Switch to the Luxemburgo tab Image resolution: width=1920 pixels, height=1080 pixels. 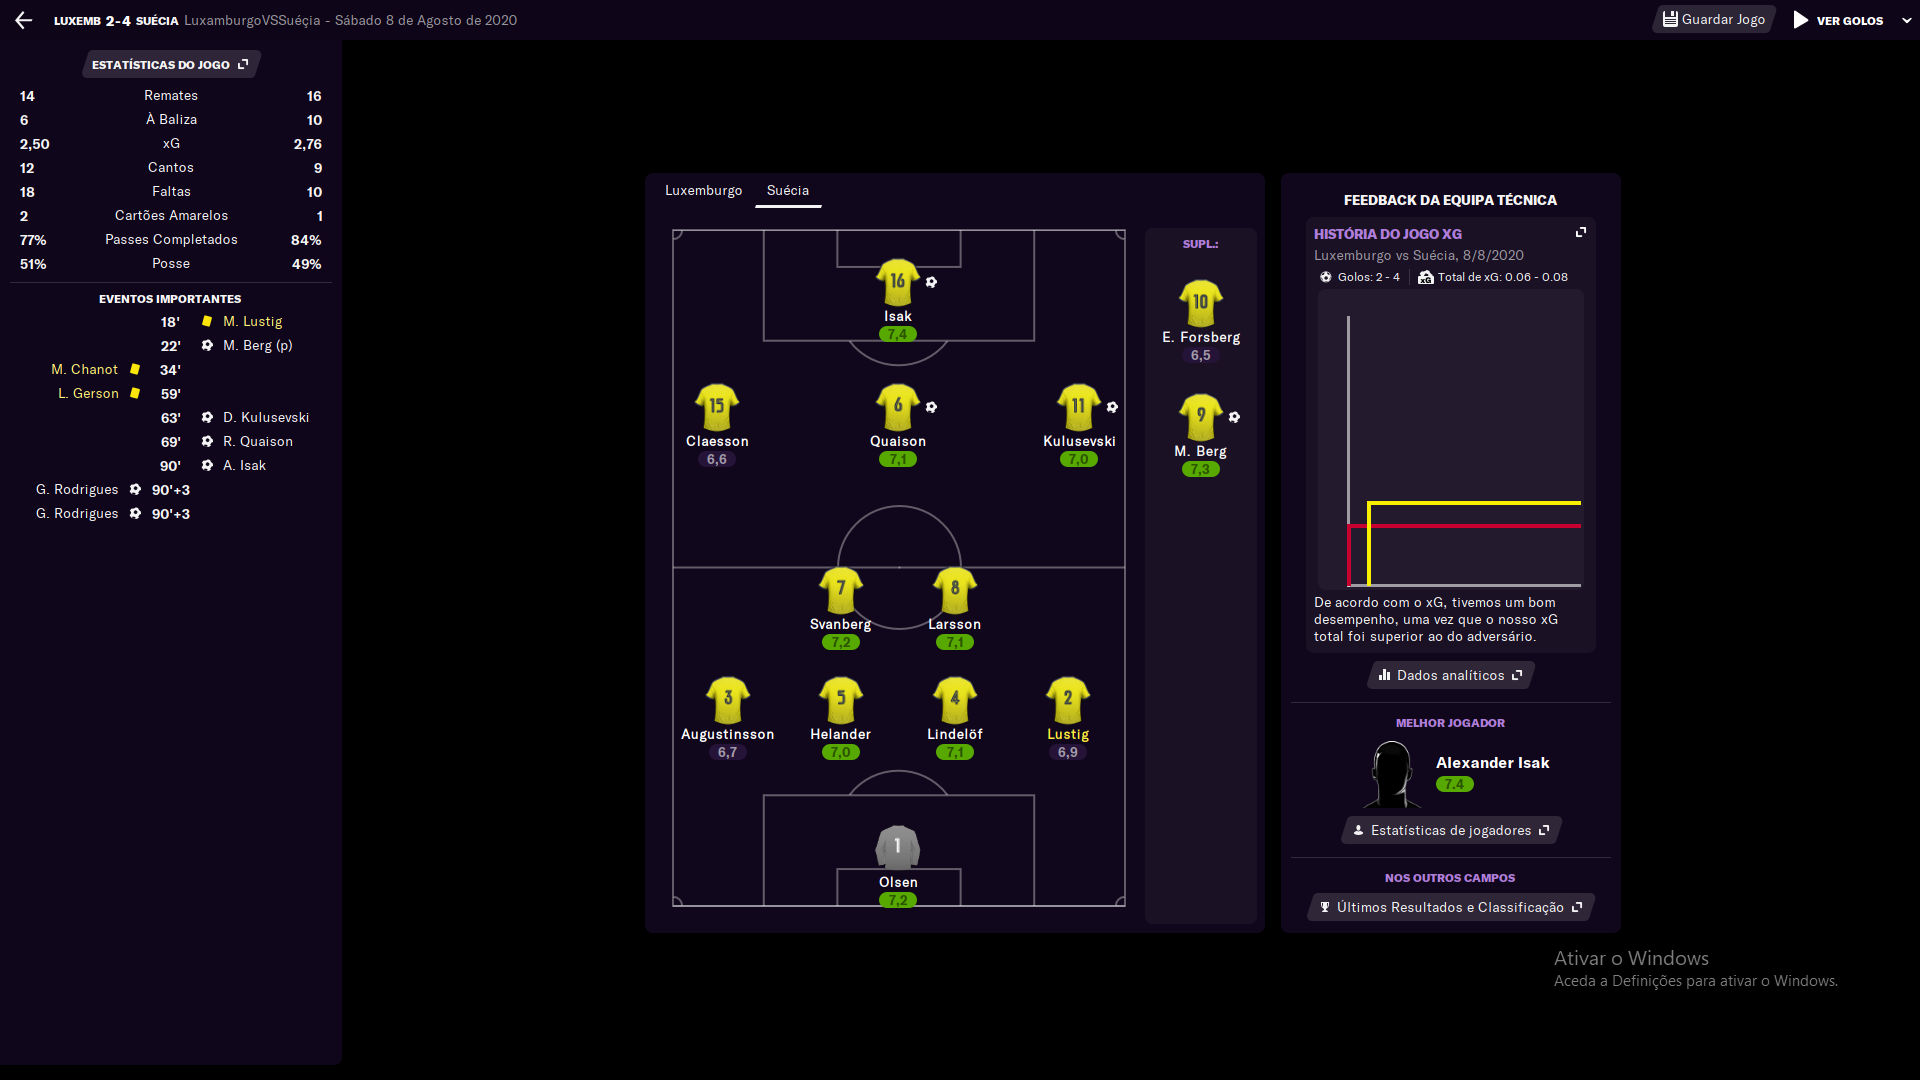(x=703, y=191)
